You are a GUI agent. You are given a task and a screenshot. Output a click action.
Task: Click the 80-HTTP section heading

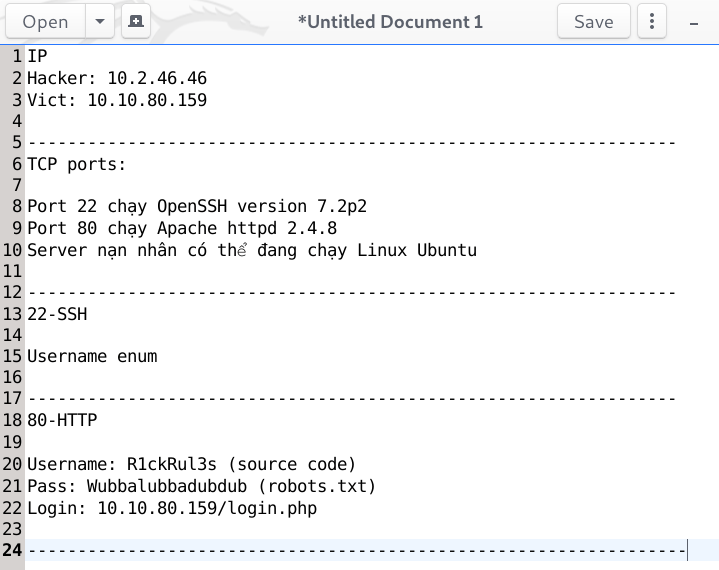[62, 421]
